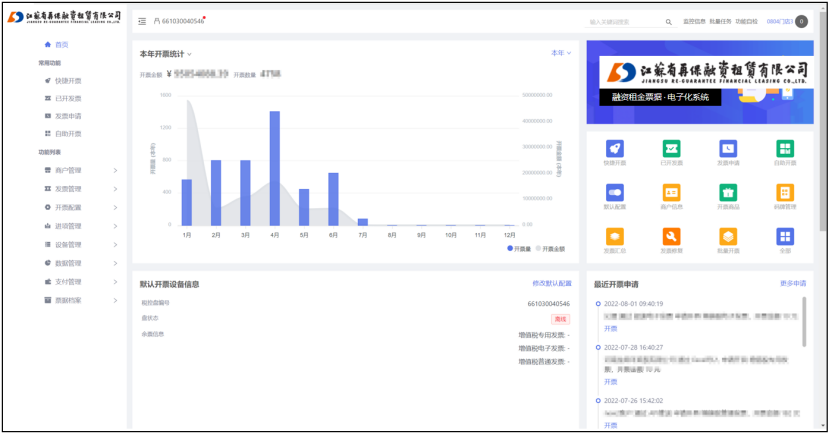Click 开票 under 2022-08-01 application
830x435 pixels.
tap(611, 329)
